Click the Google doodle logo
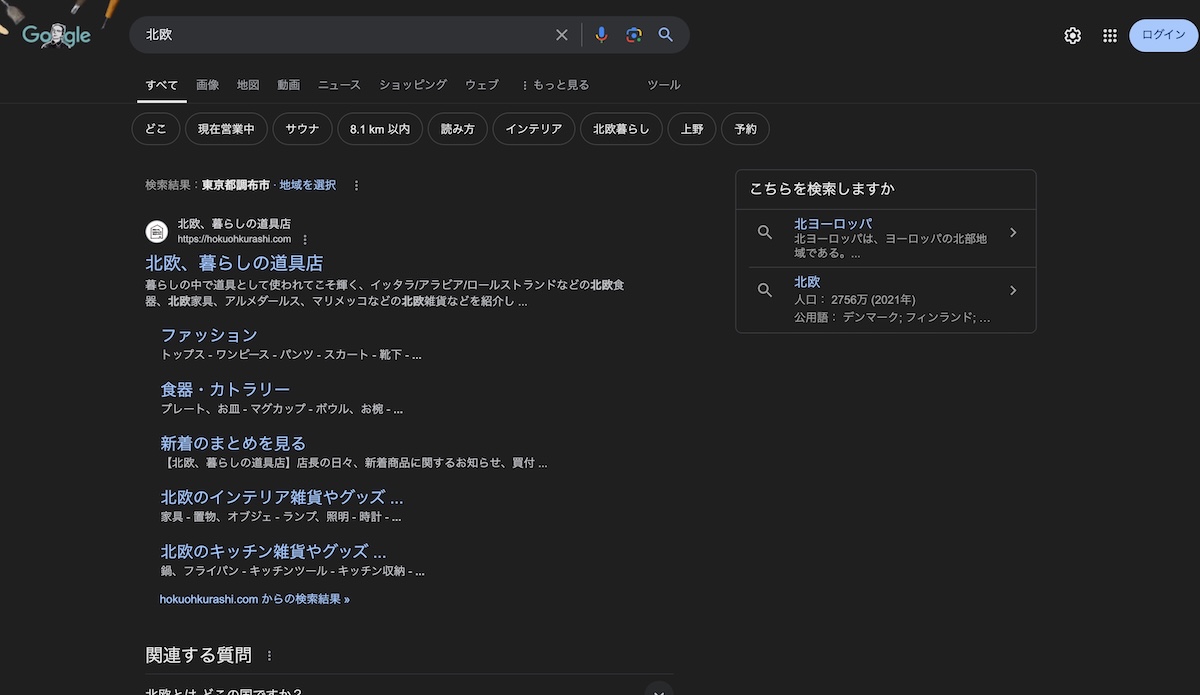 pyautogui.click(x=56, y=34)
